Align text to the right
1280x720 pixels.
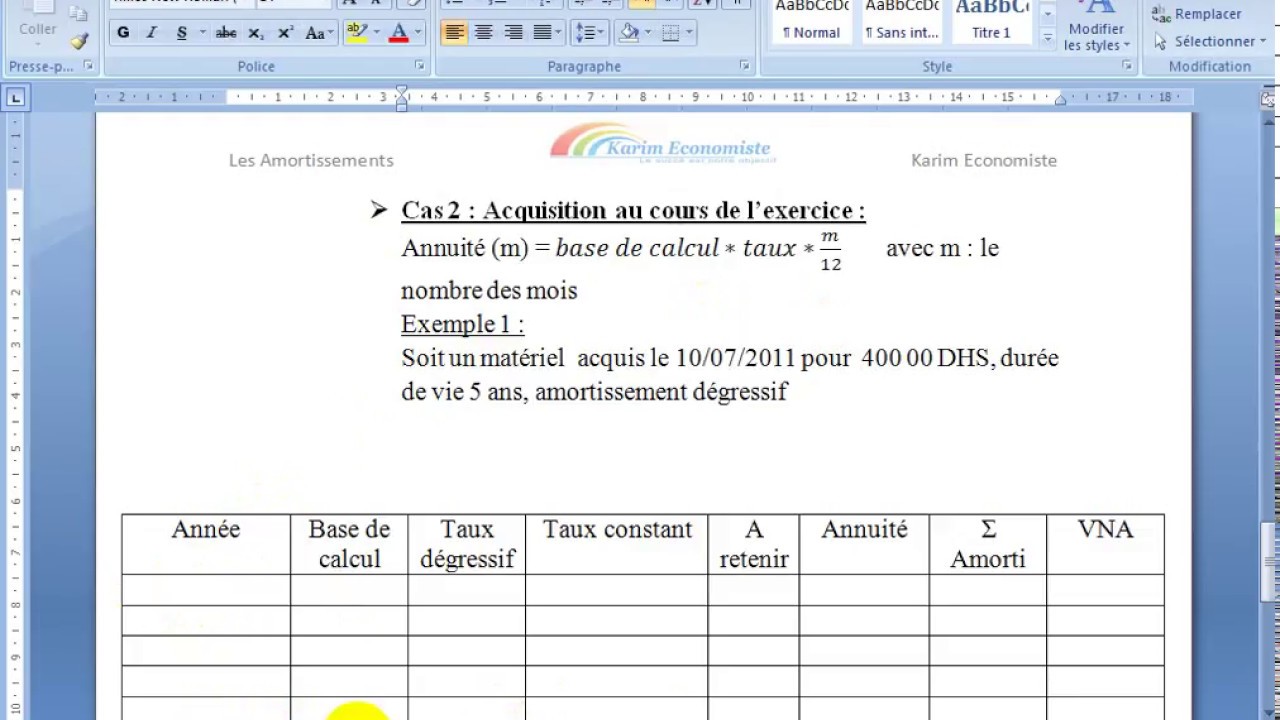point(513,33)
